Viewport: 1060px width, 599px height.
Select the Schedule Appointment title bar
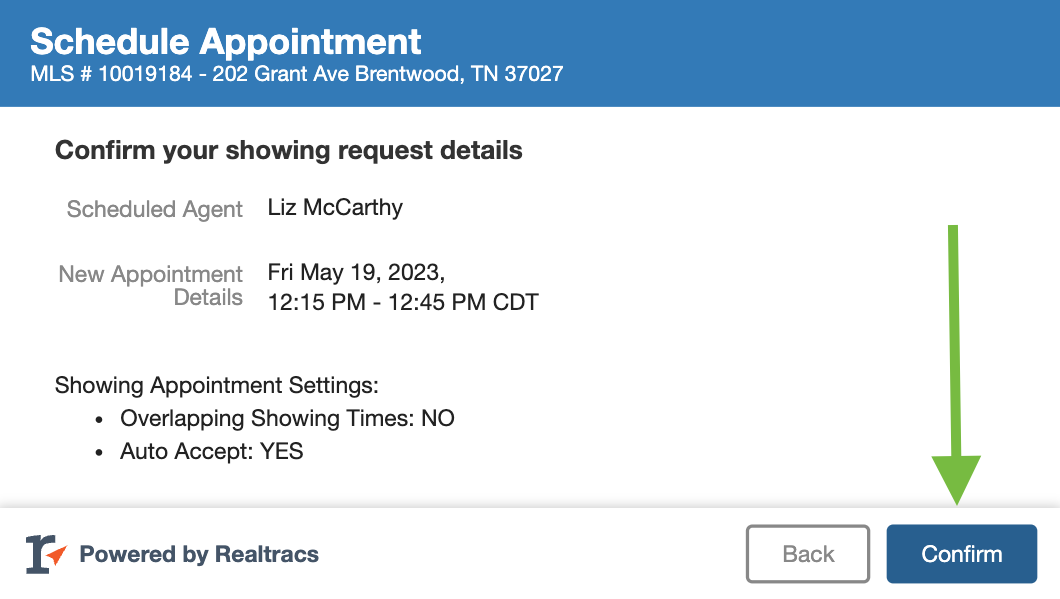[x=225, y=41]
